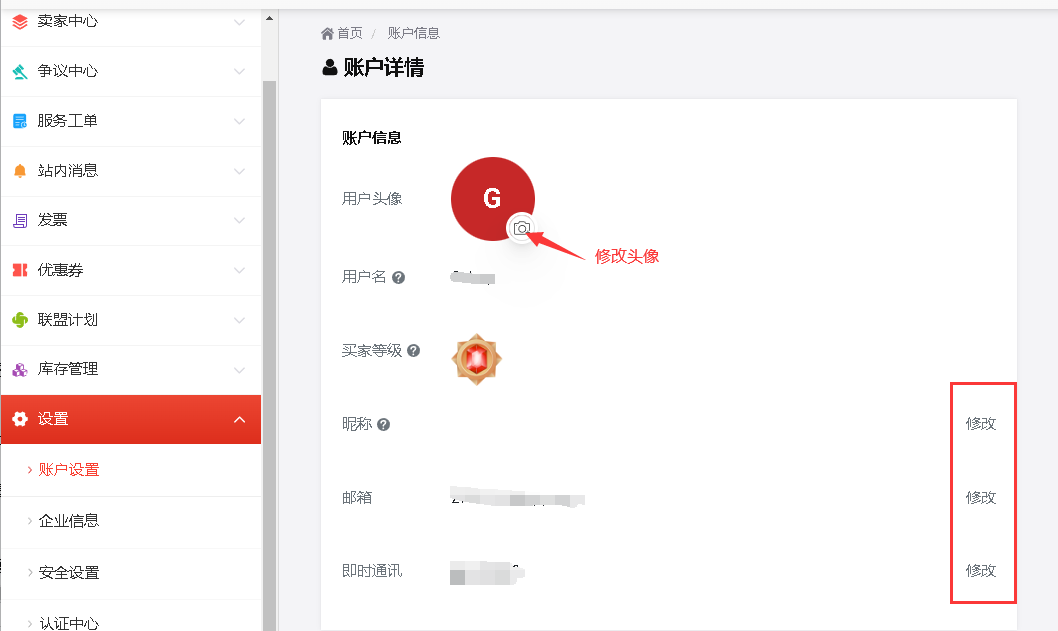Click the buyer level gem badge
The height and width of the screenshot is (631, 1058).
pyautogui.click(x=477, y=357)
